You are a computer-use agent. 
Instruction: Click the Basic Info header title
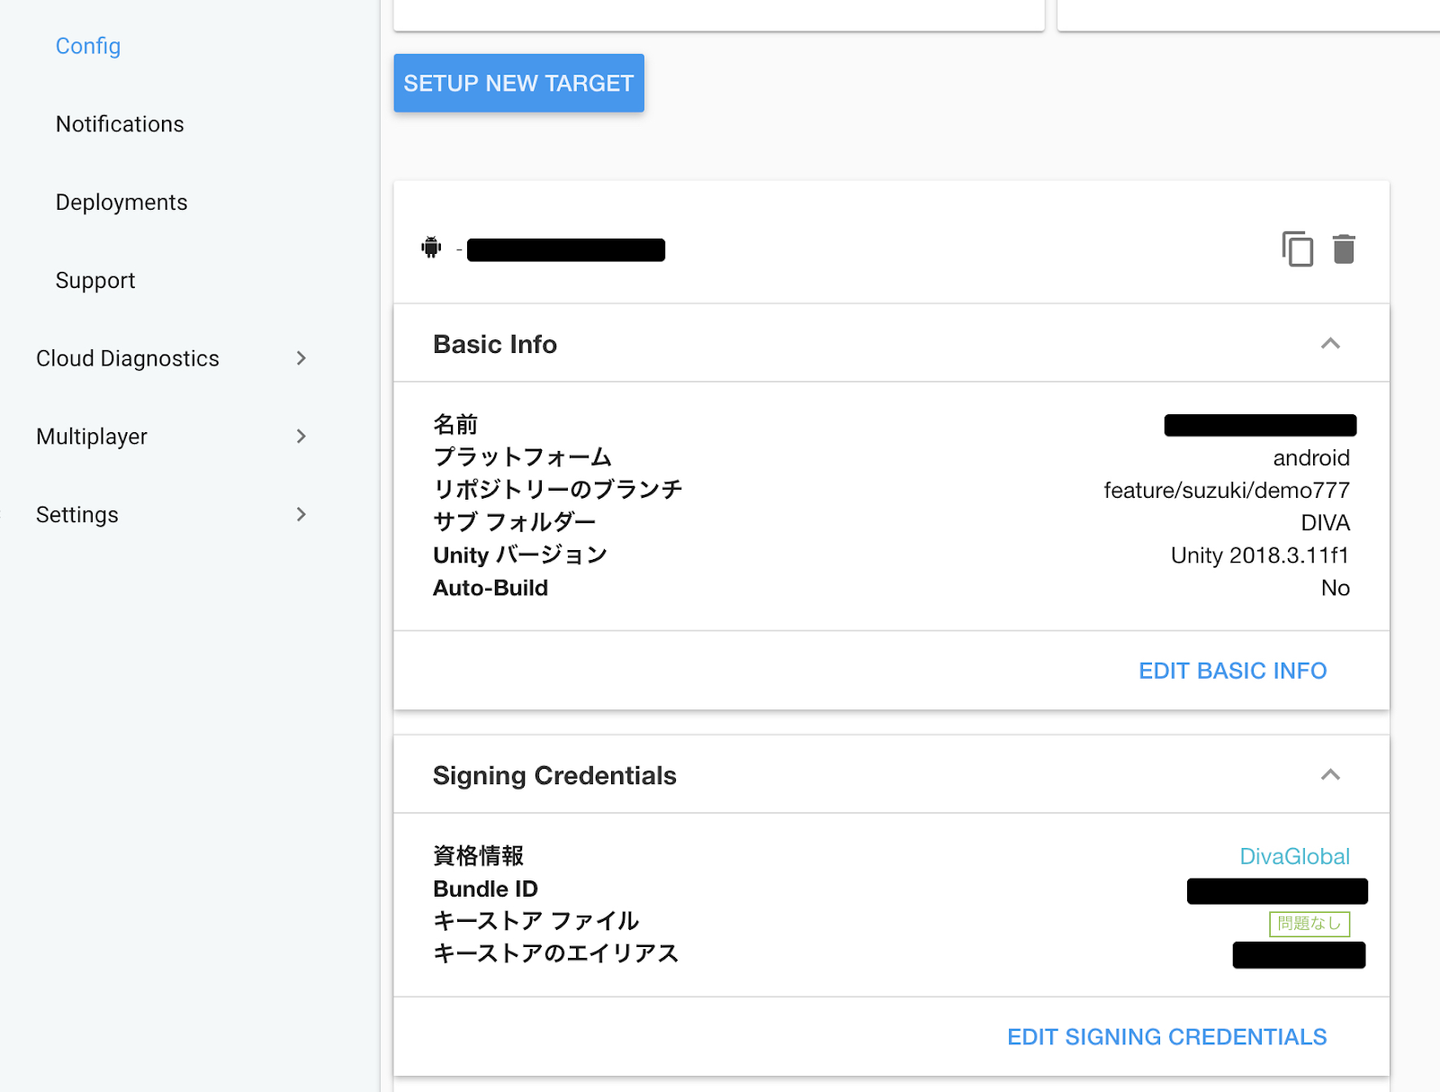(x=495, y=344)
